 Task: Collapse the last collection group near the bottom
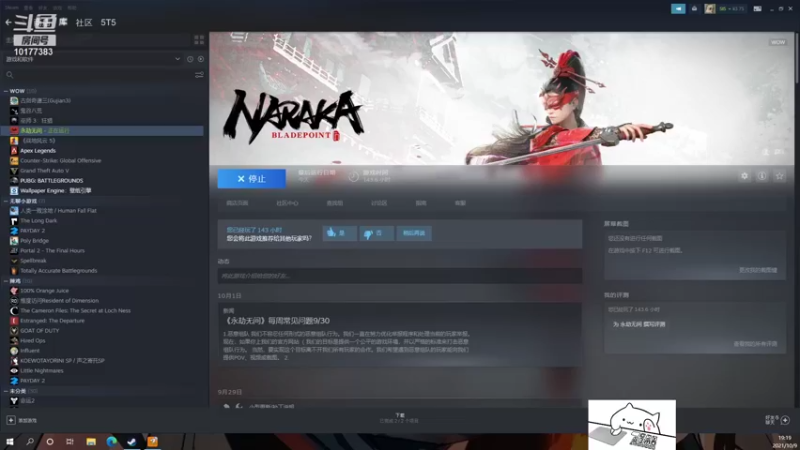tap(6, 391)
